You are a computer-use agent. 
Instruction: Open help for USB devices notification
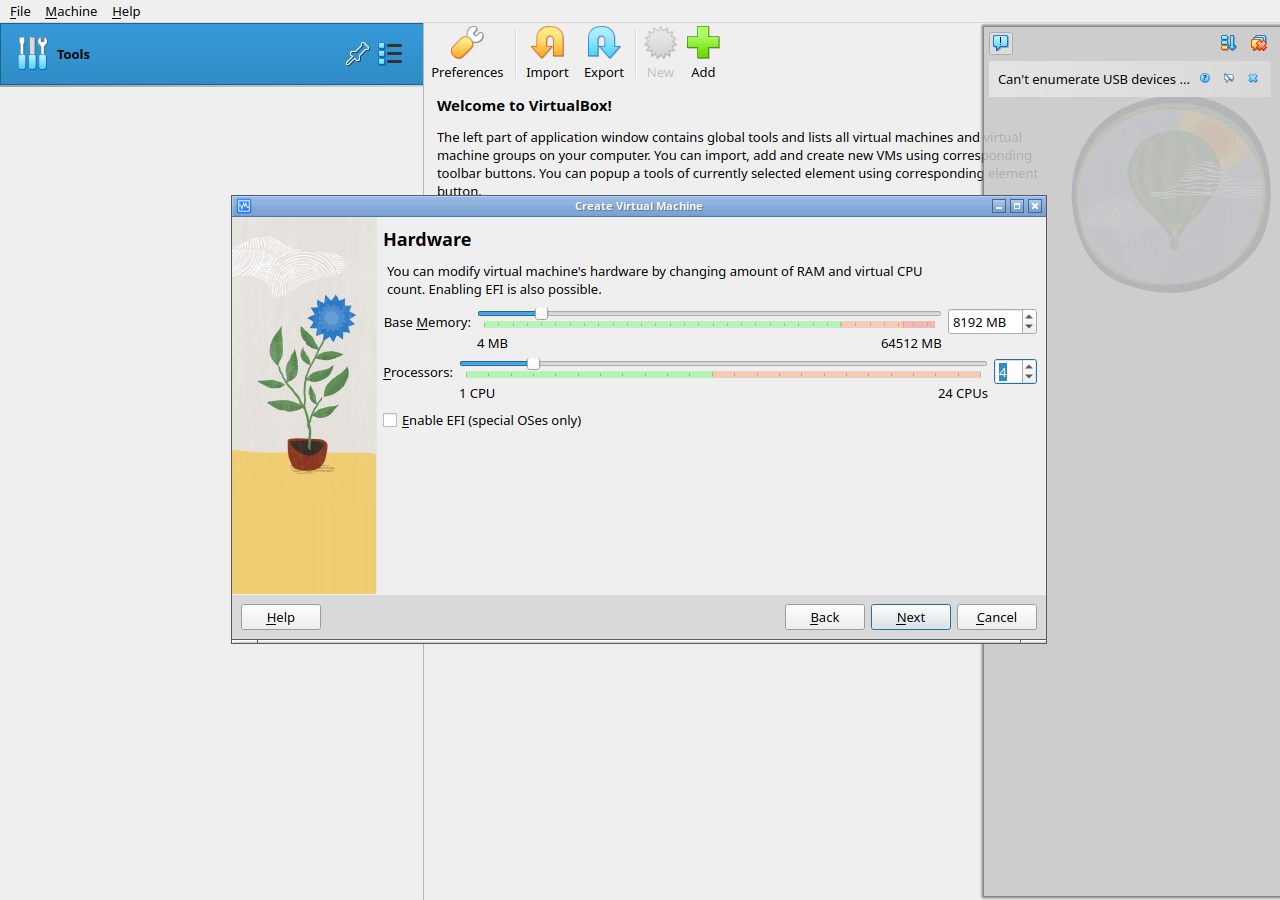coord(1205,78)
